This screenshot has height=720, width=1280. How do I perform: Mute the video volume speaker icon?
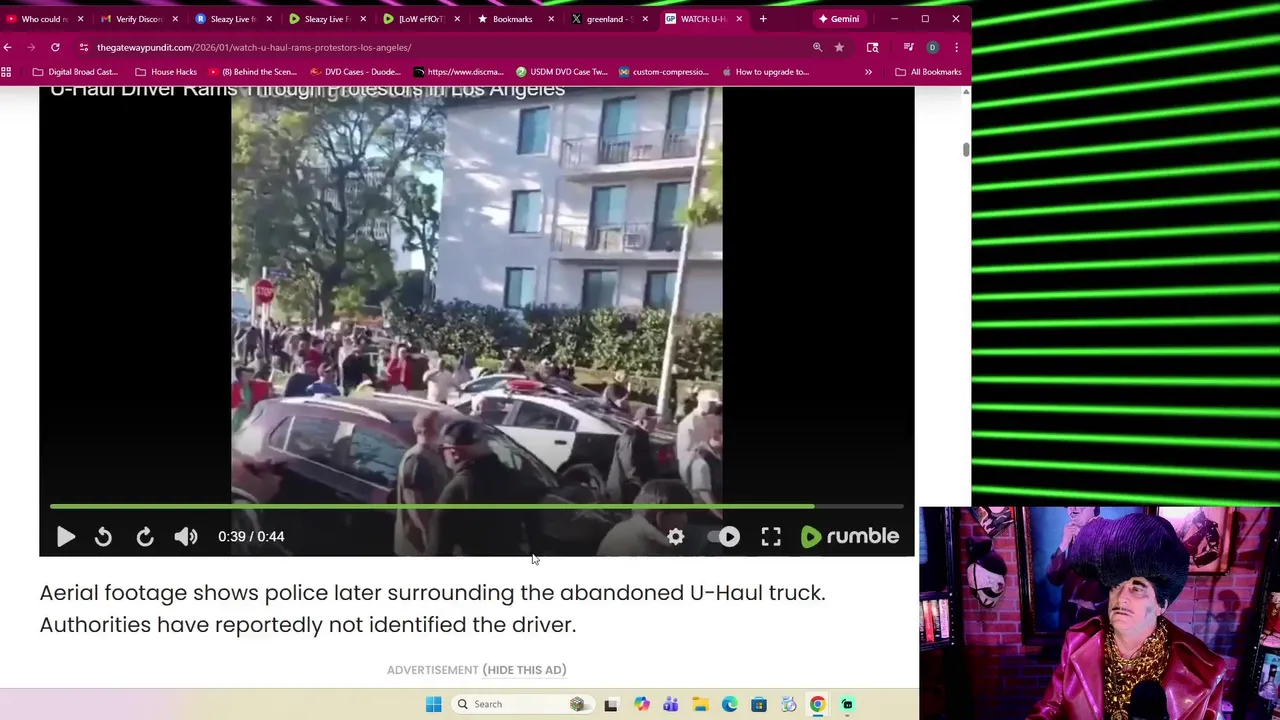(x=186, y=537)
